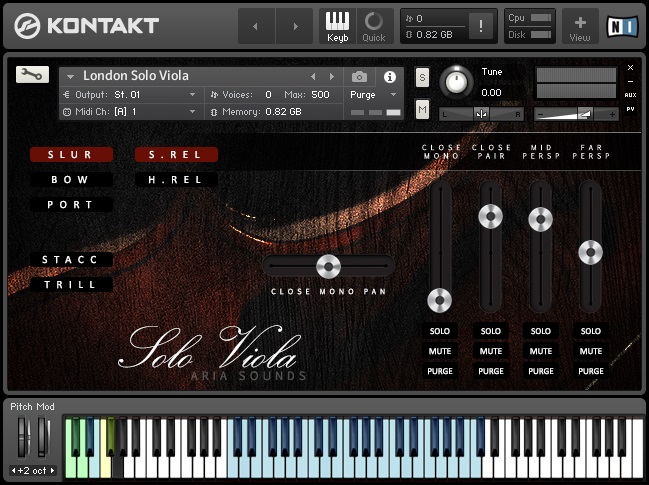
Task: Toggle the PV button
Action: coord(630,109)
